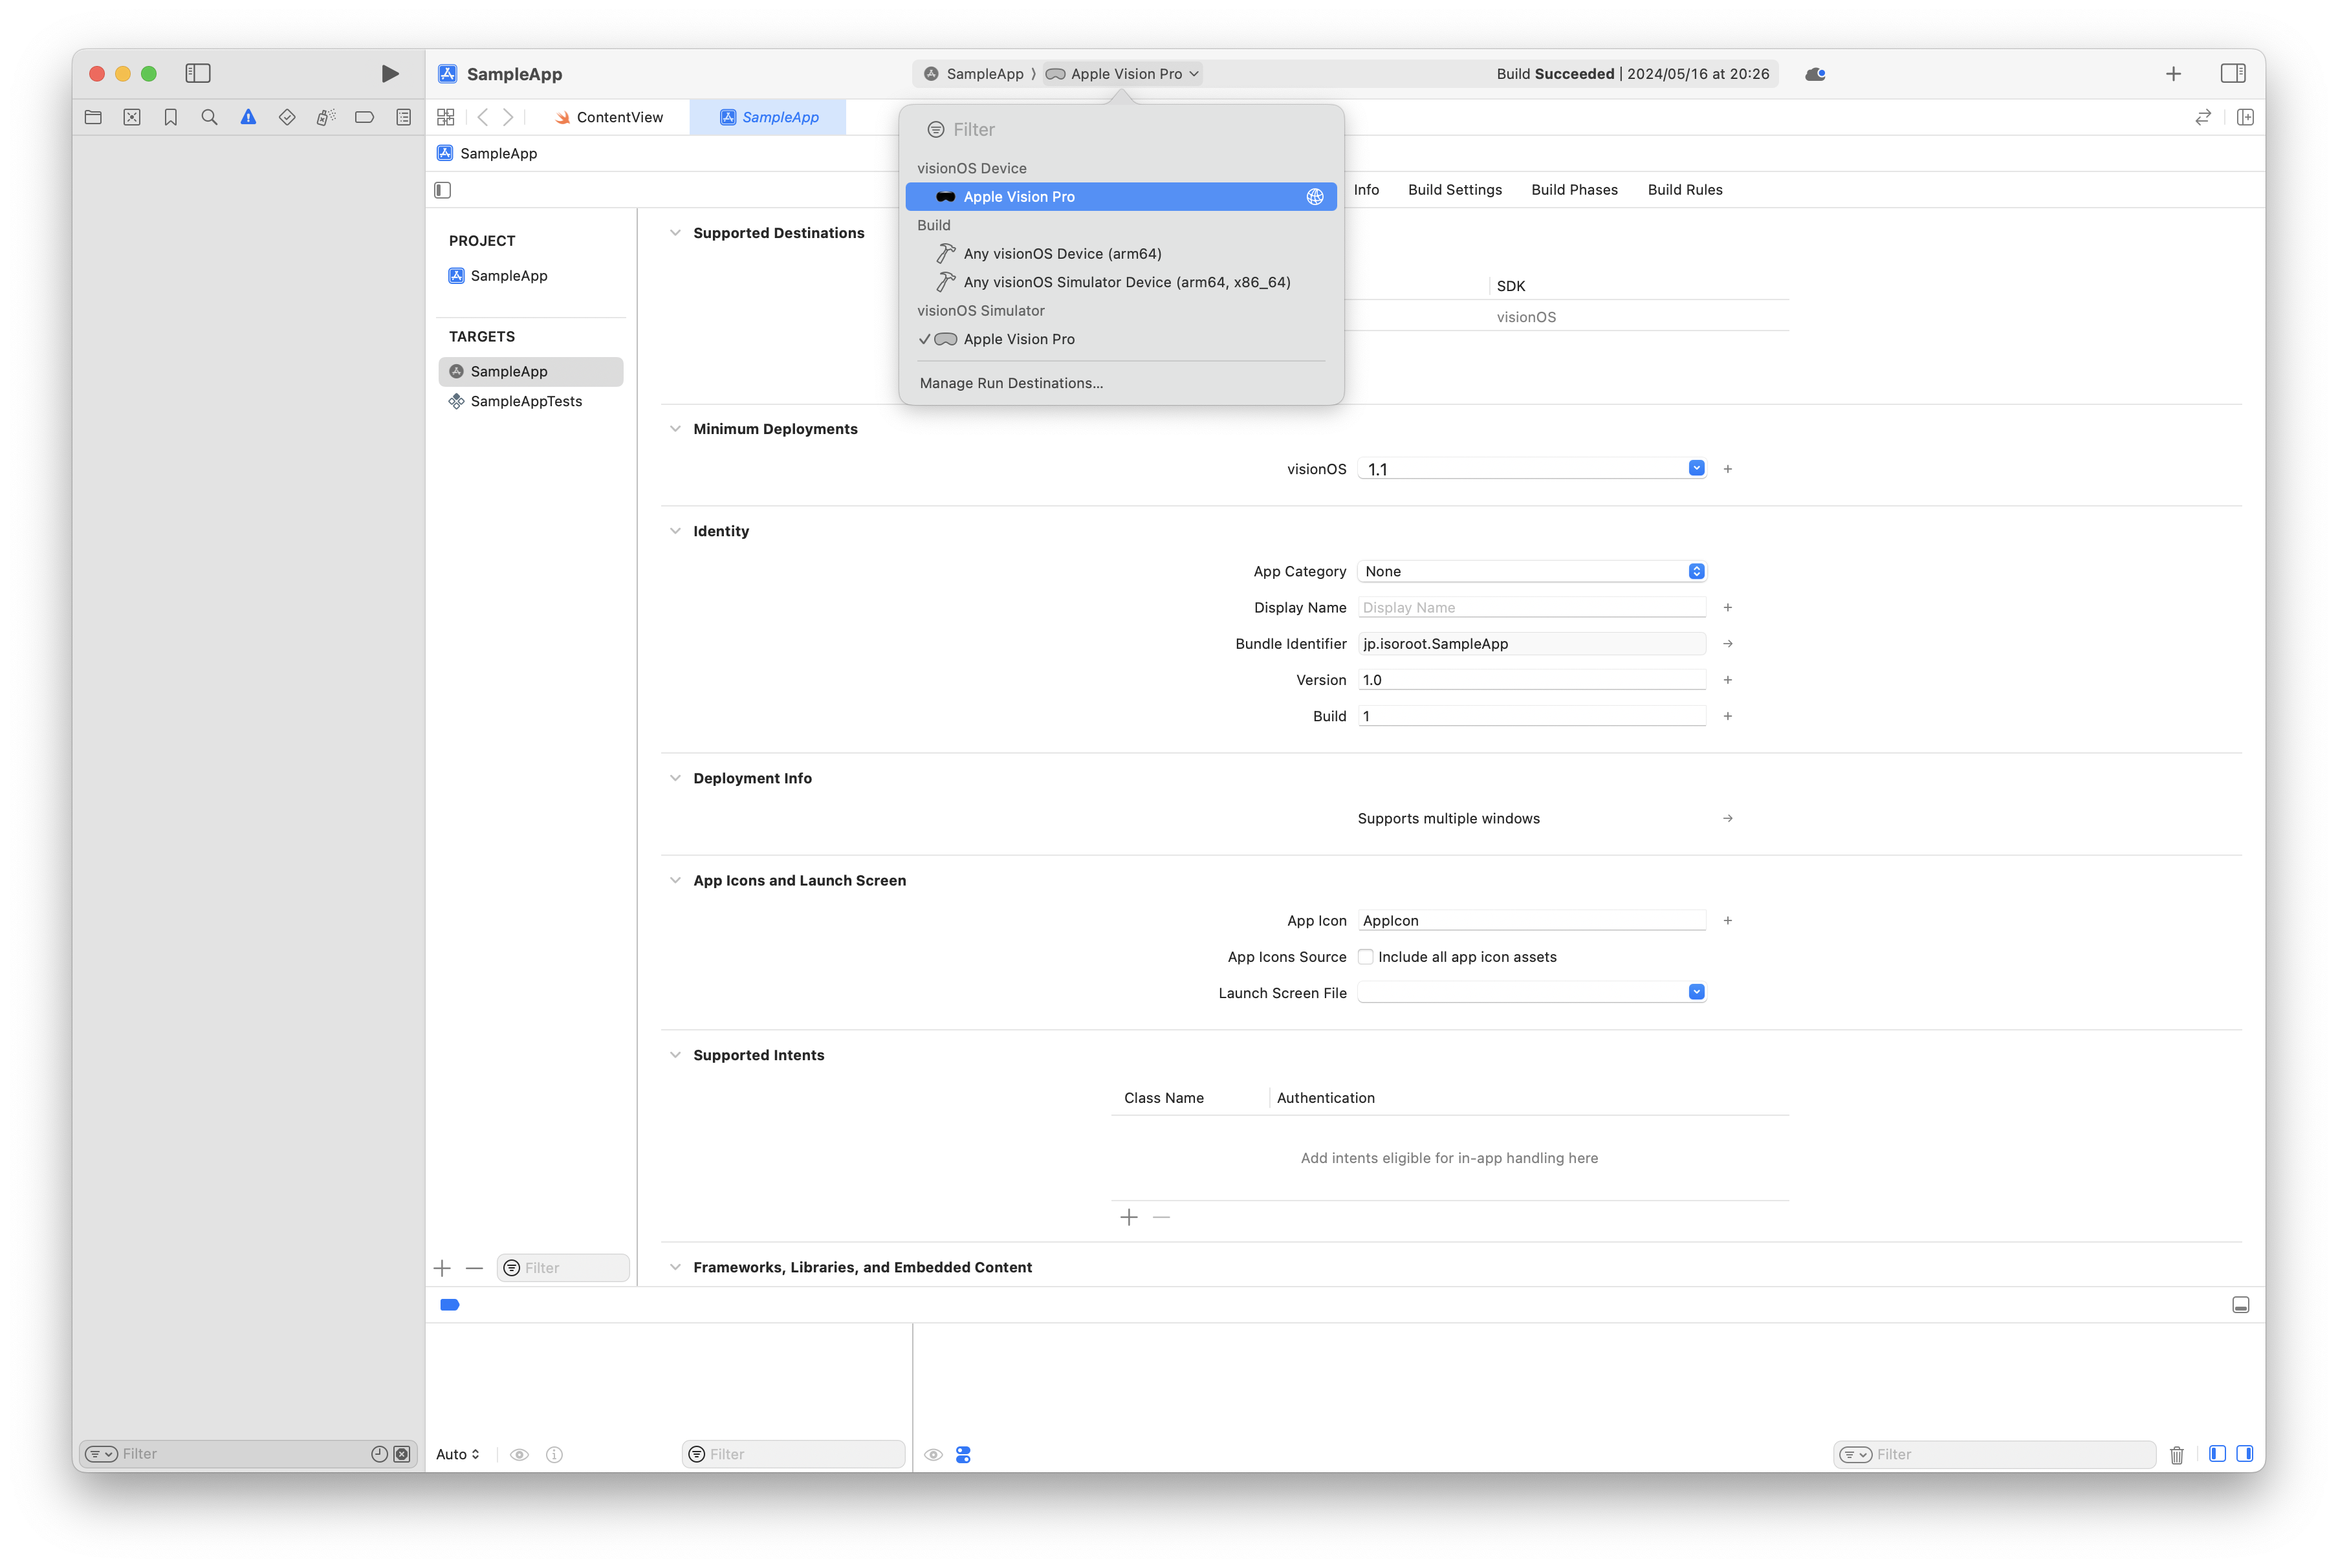The image size is (2338, 1568).
Task: Add an editor on the right
Action: tap(2245, 117)
